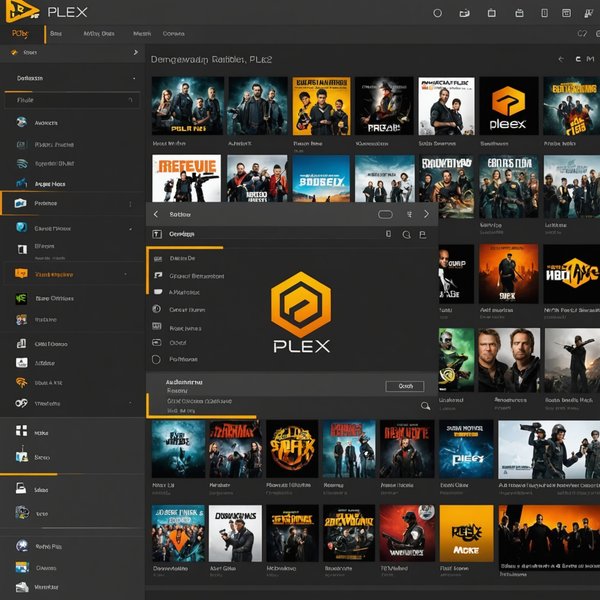Select the last navigation tab in the top row
The image size is (600, 600).
(173, 34)
